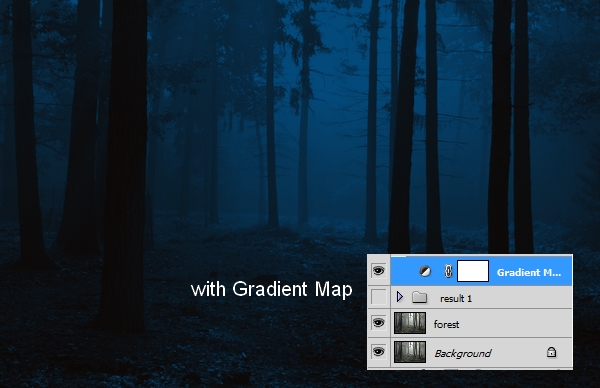Image resolution: width=600 pixels, height=388 pixels.
Task: Click the result 1 group folder icon
Action: 419,297
